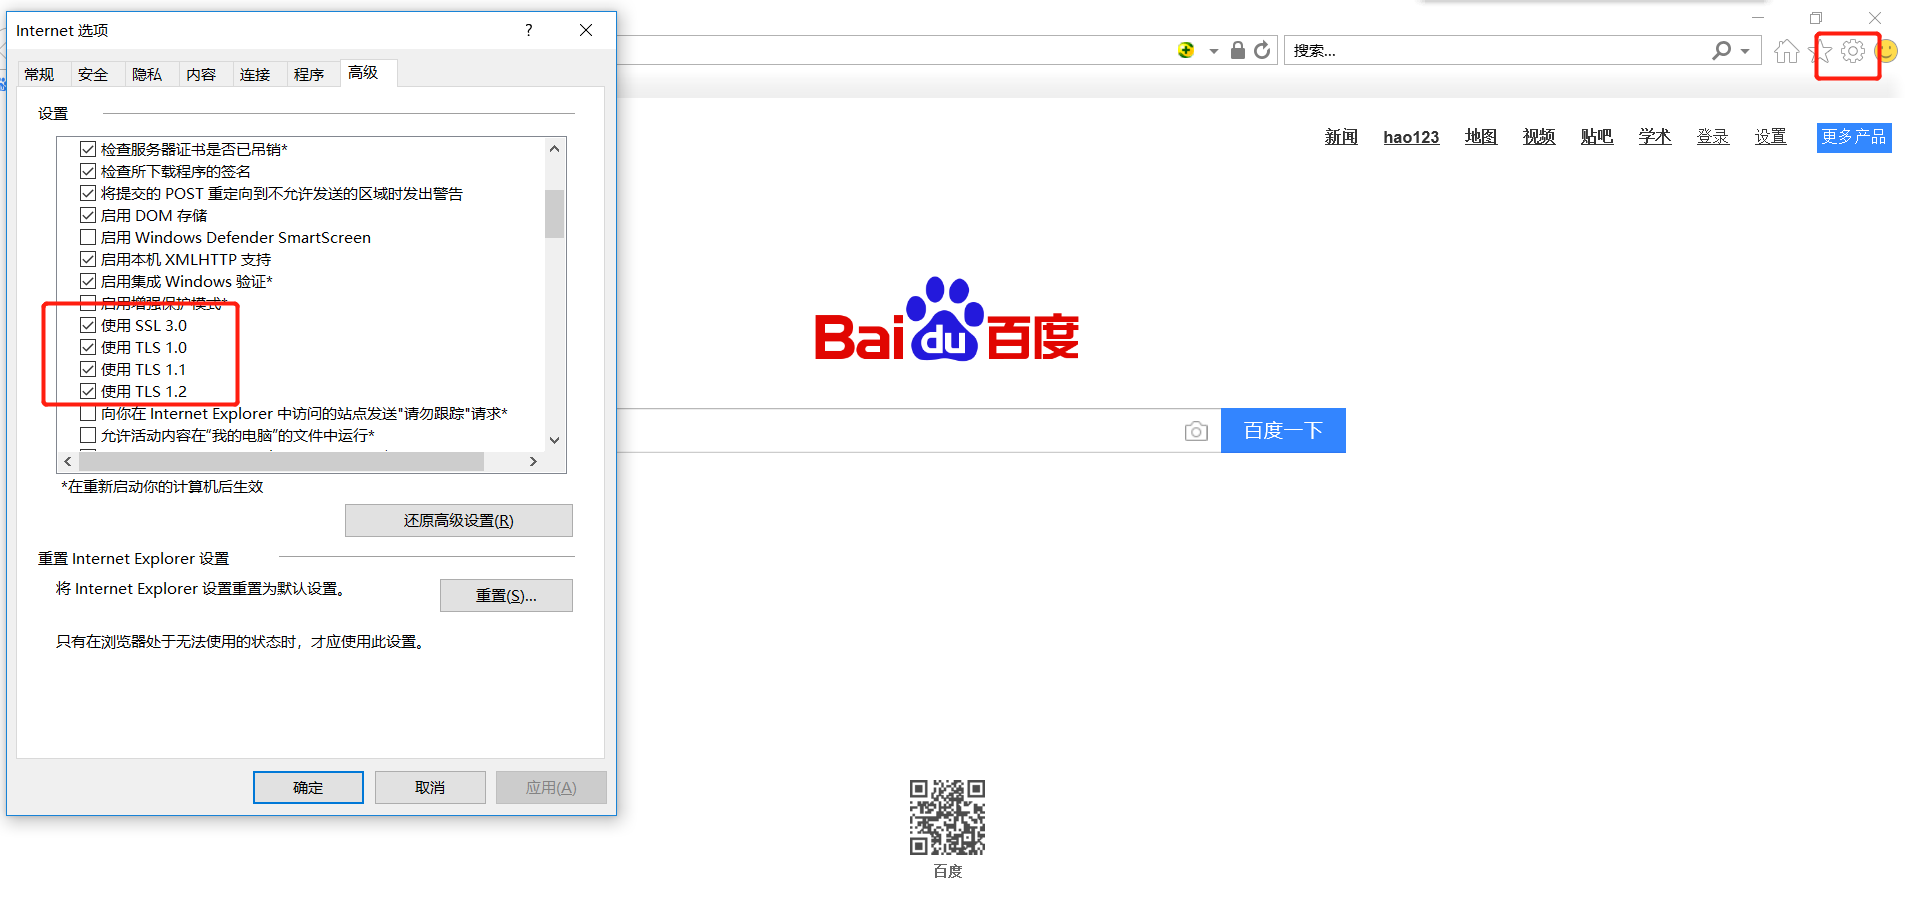Click the Baidu QR code image
Screen dimensions: 1907x906
[x=947, y=818]
